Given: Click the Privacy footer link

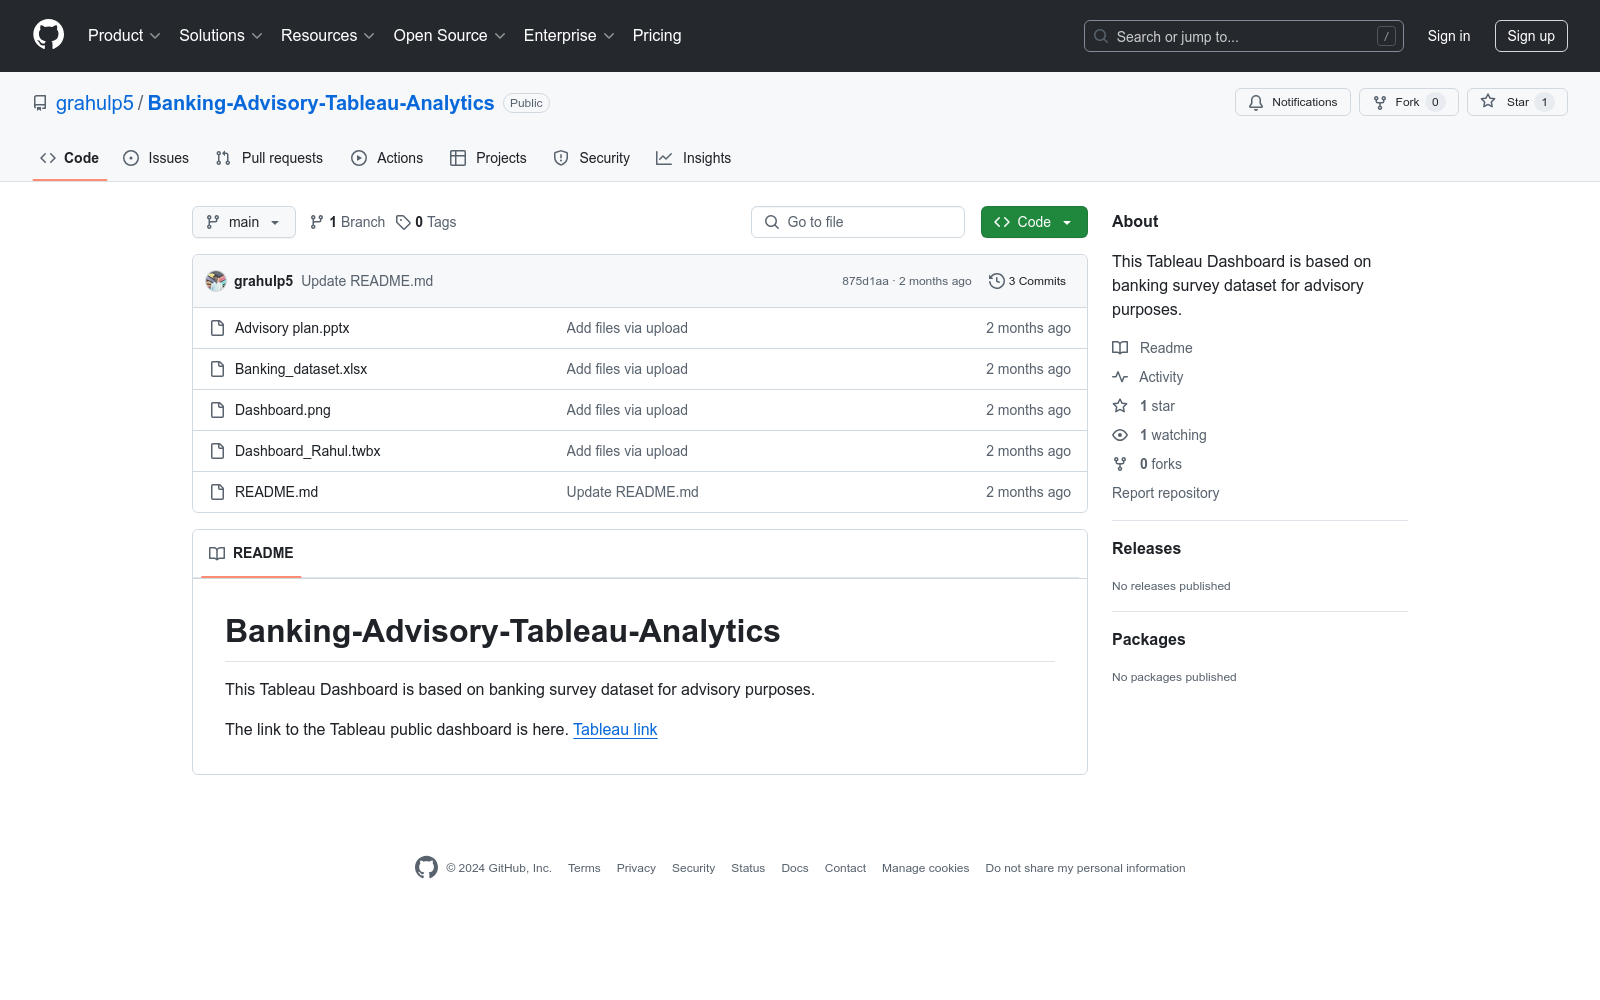Looking at the screenshot, I should pyautogui.click(x=636, y=868).
